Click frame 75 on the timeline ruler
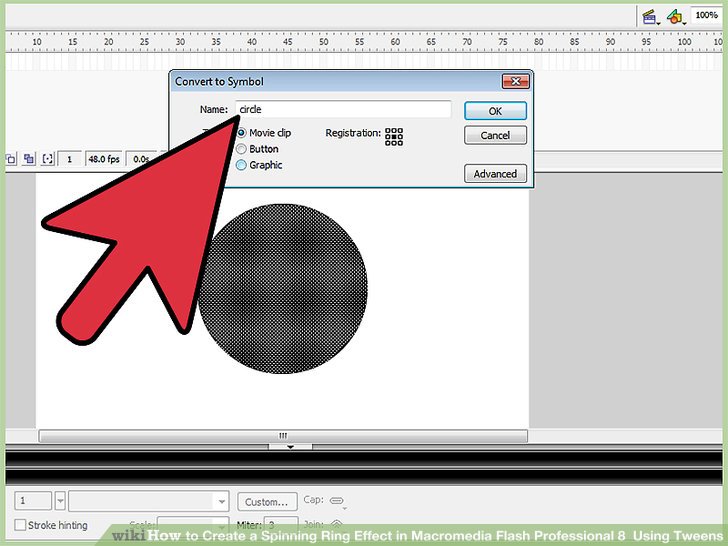728x546 pixels. pyautogui.click(x=503, y=42)
